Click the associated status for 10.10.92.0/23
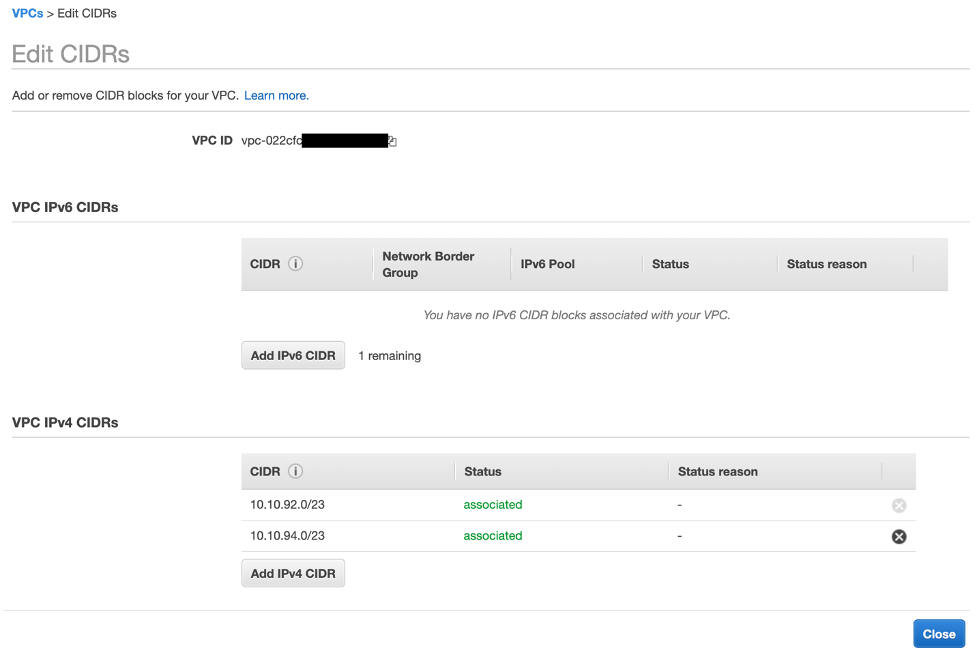 (492, 505)
